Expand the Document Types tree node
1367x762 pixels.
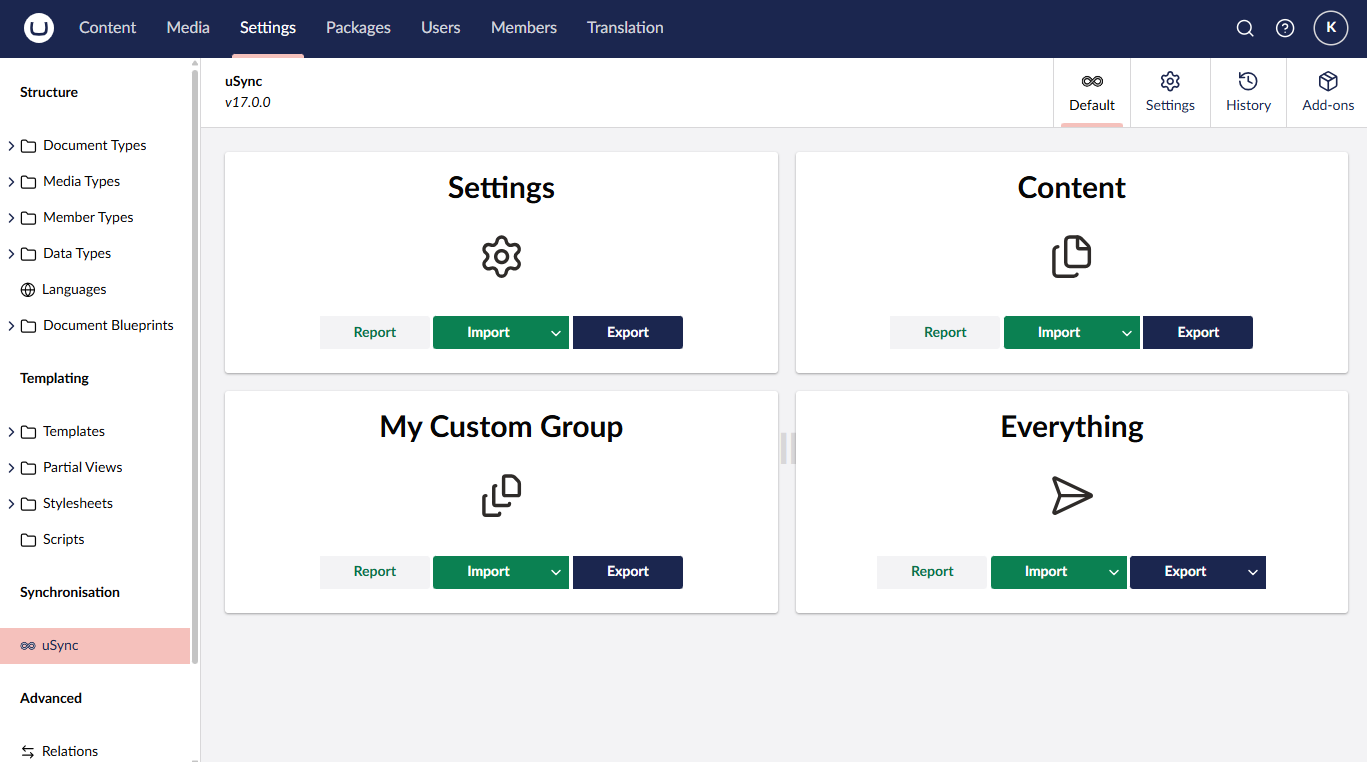(11, 146)
